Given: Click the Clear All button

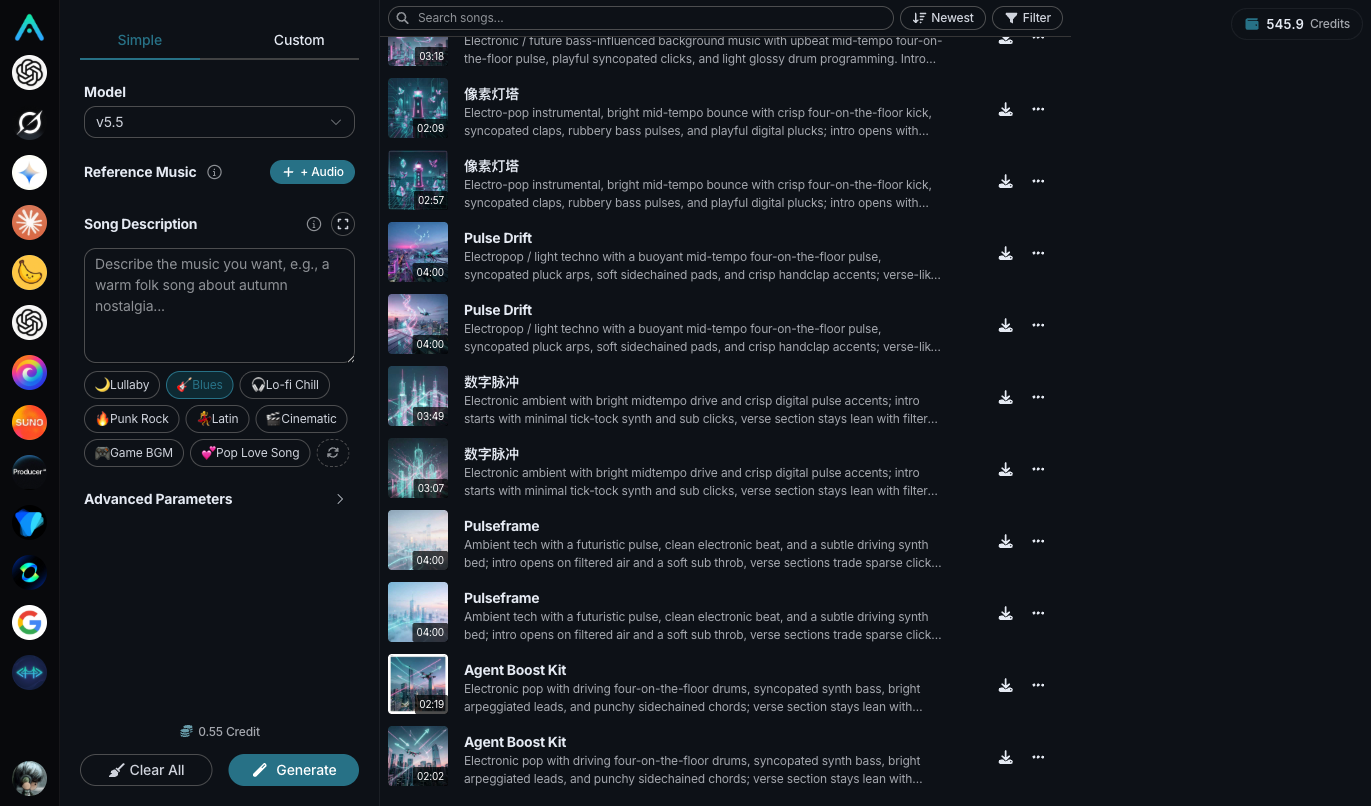Looking at the screenshot, I should (x=146, y=770).
